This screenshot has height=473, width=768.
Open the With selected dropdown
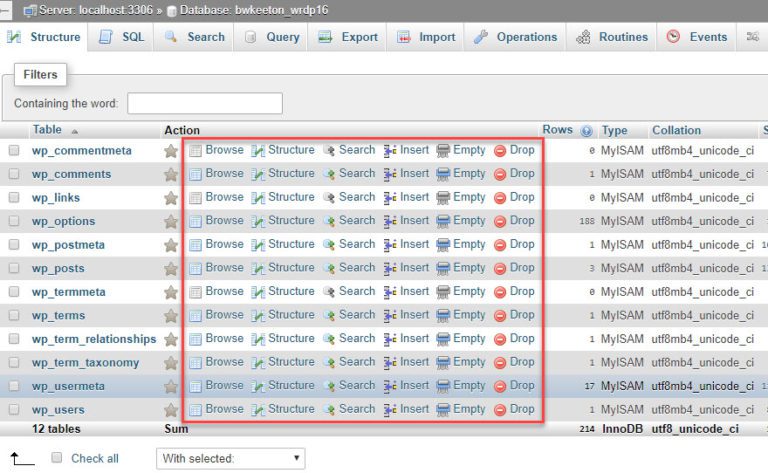coord(230,458)
